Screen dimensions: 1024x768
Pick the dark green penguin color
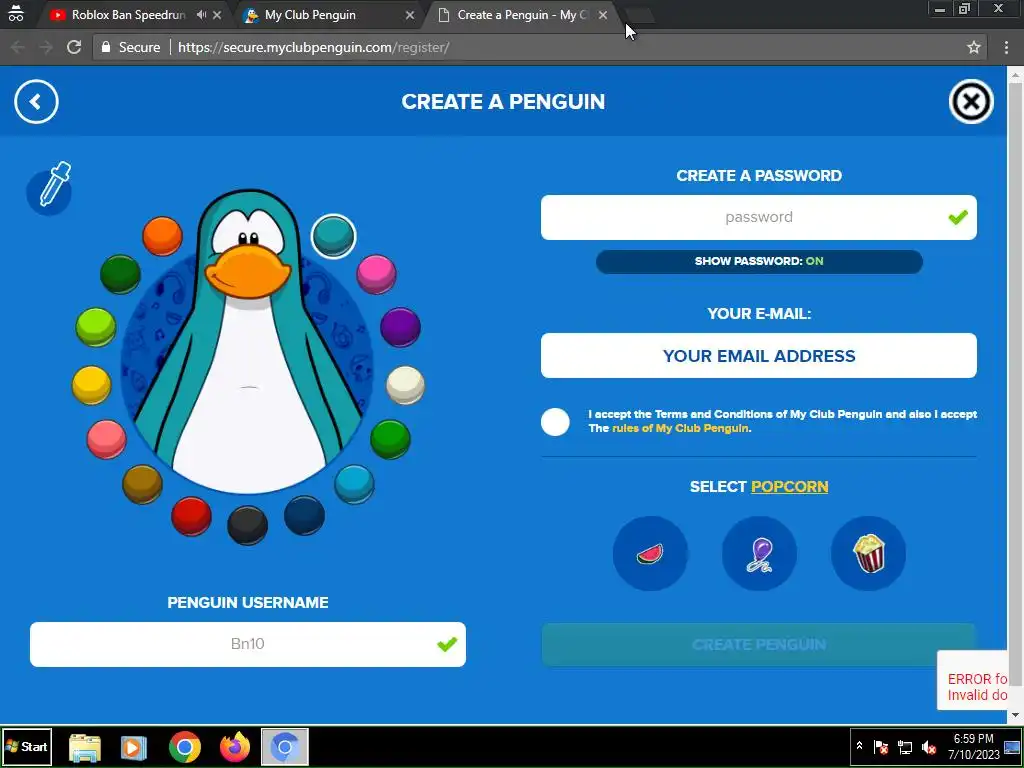(120, 274)
